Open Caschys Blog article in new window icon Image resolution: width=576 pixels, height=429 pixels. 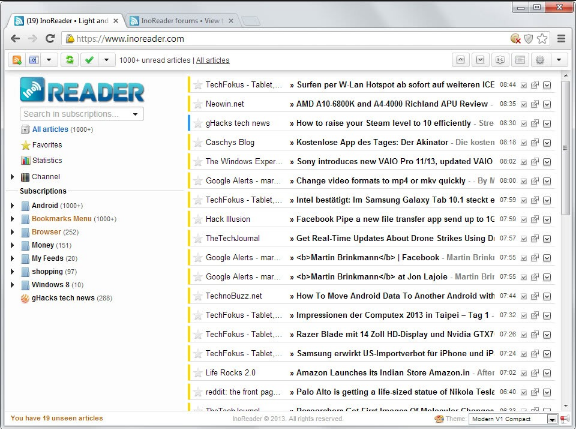click(535, 143)
